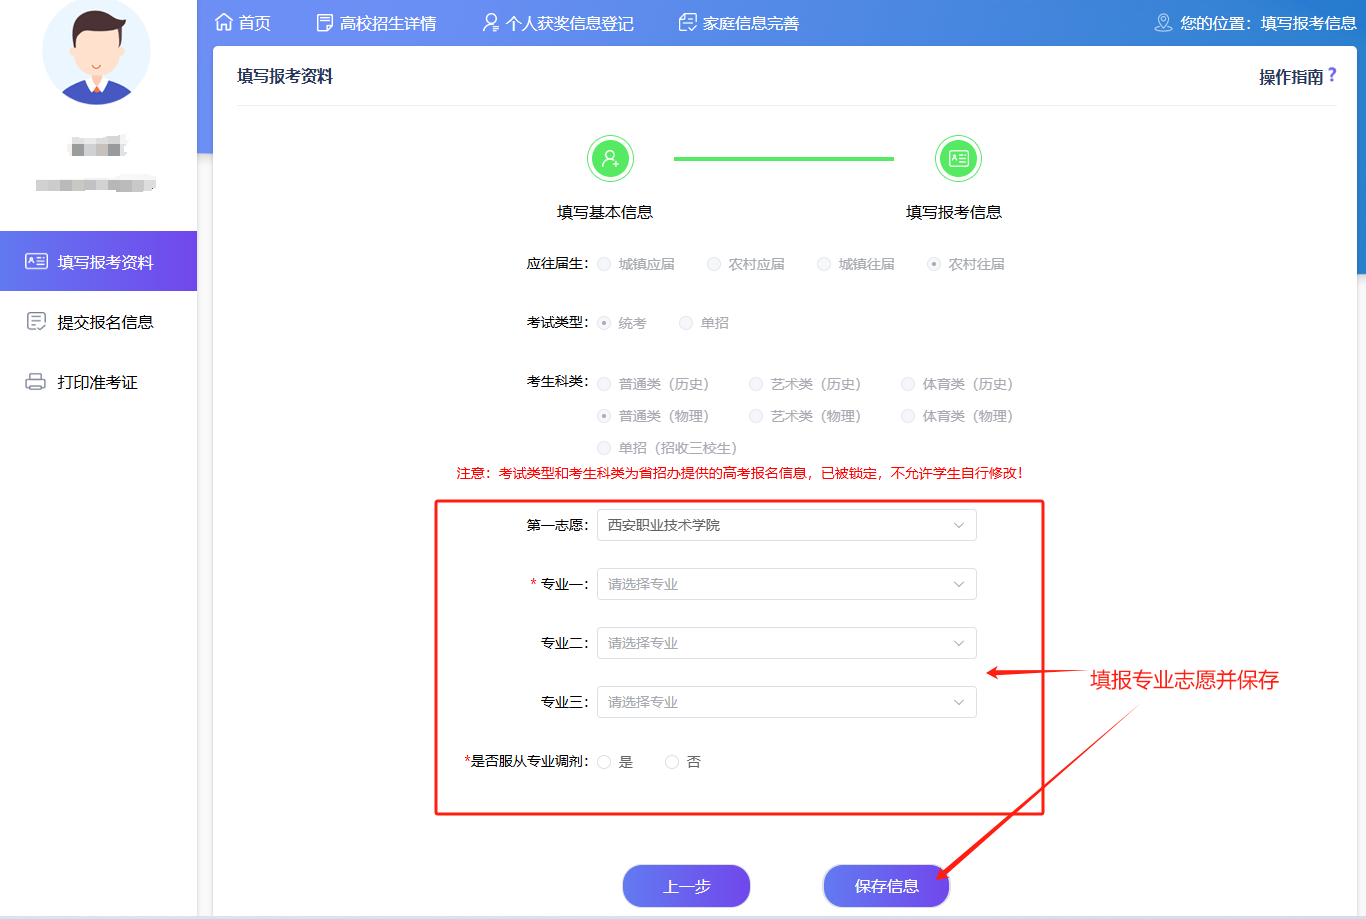The height and width of the screenshot is (919, 1366).
Task: Click the 个人获奖信息登记 person icon
Action: point(490,22)
